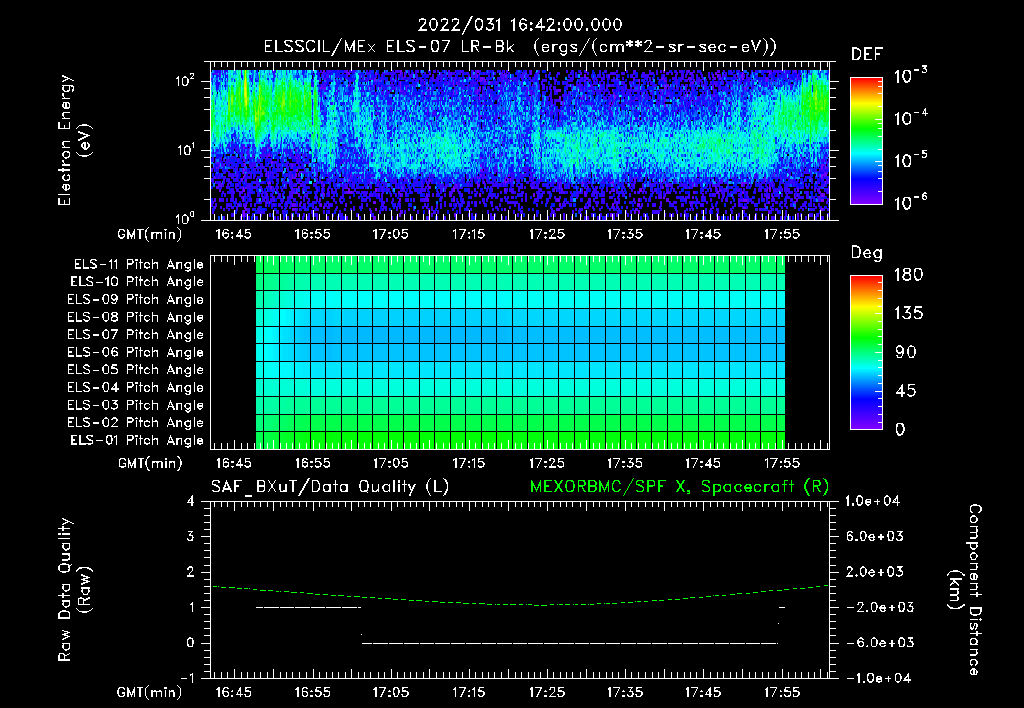Click the white data quality segment at value 1
Screen dimensions: 1024x708
tap(308, 607)
